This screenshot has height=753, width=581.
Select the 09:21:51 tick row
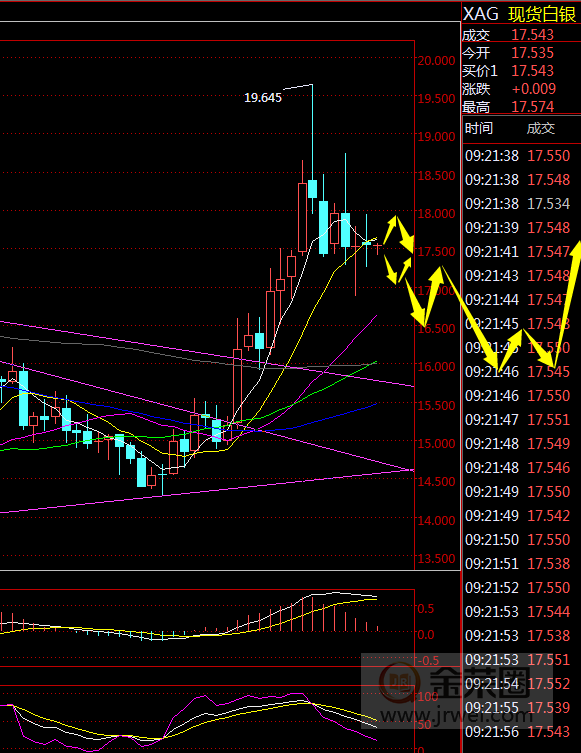point(518,564)
